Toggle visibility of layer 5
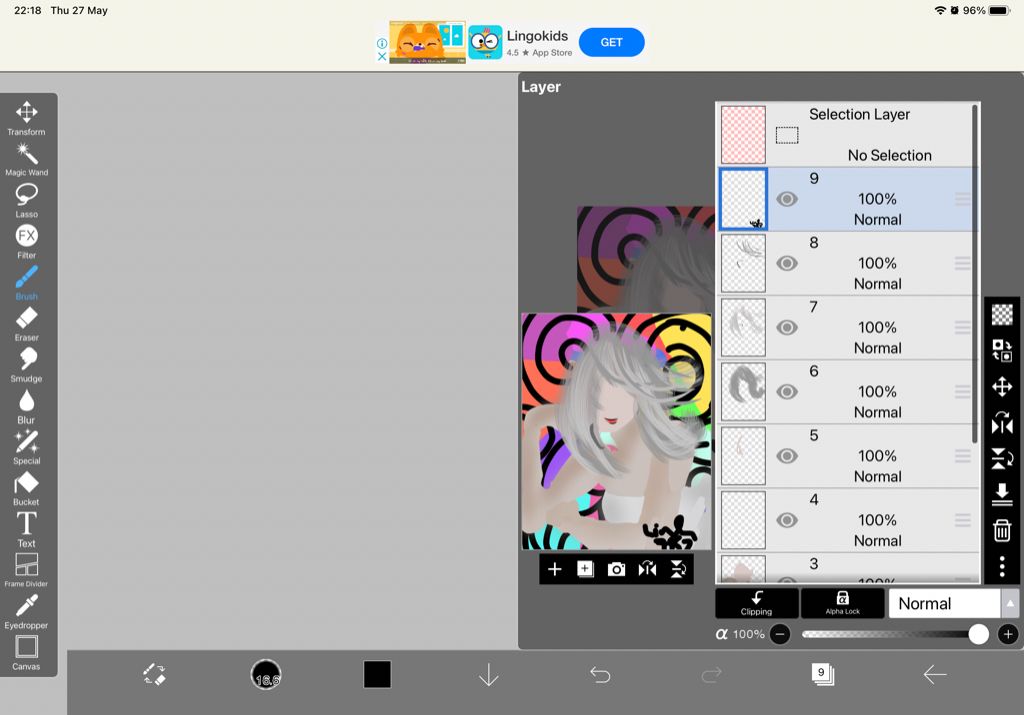Screen dimensions: 1024x715 pyautogui.click(x=787, y=456)
